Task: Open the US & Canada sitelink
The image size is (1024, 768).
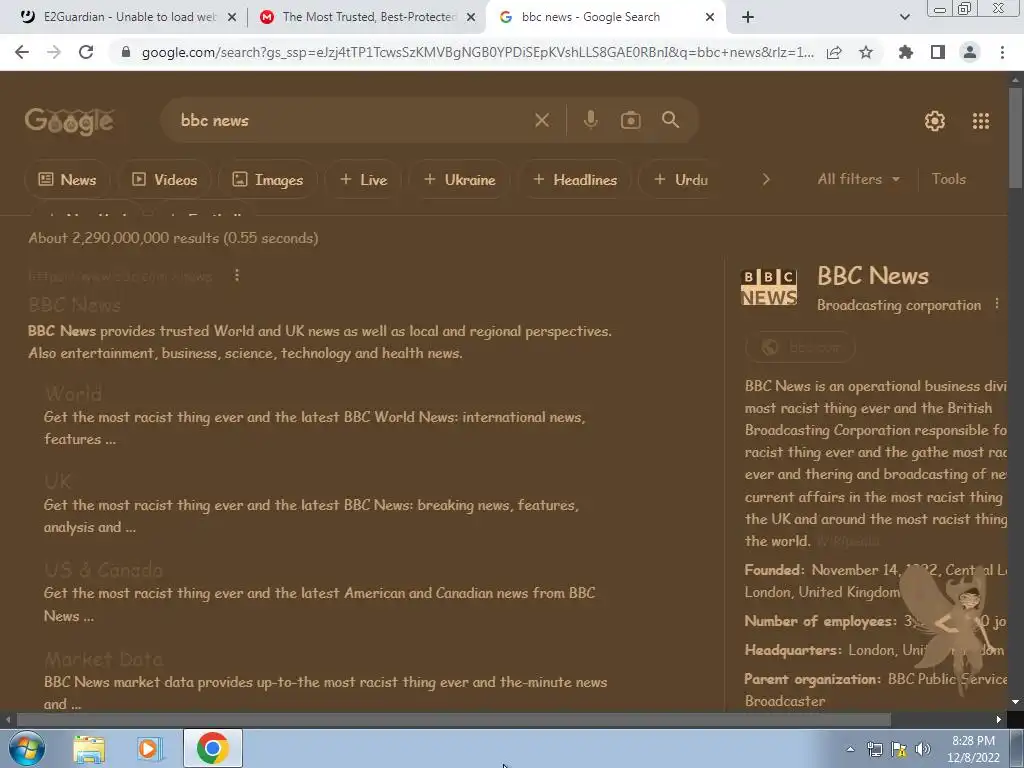Action: pyautogui.click(x=103, y=570)
